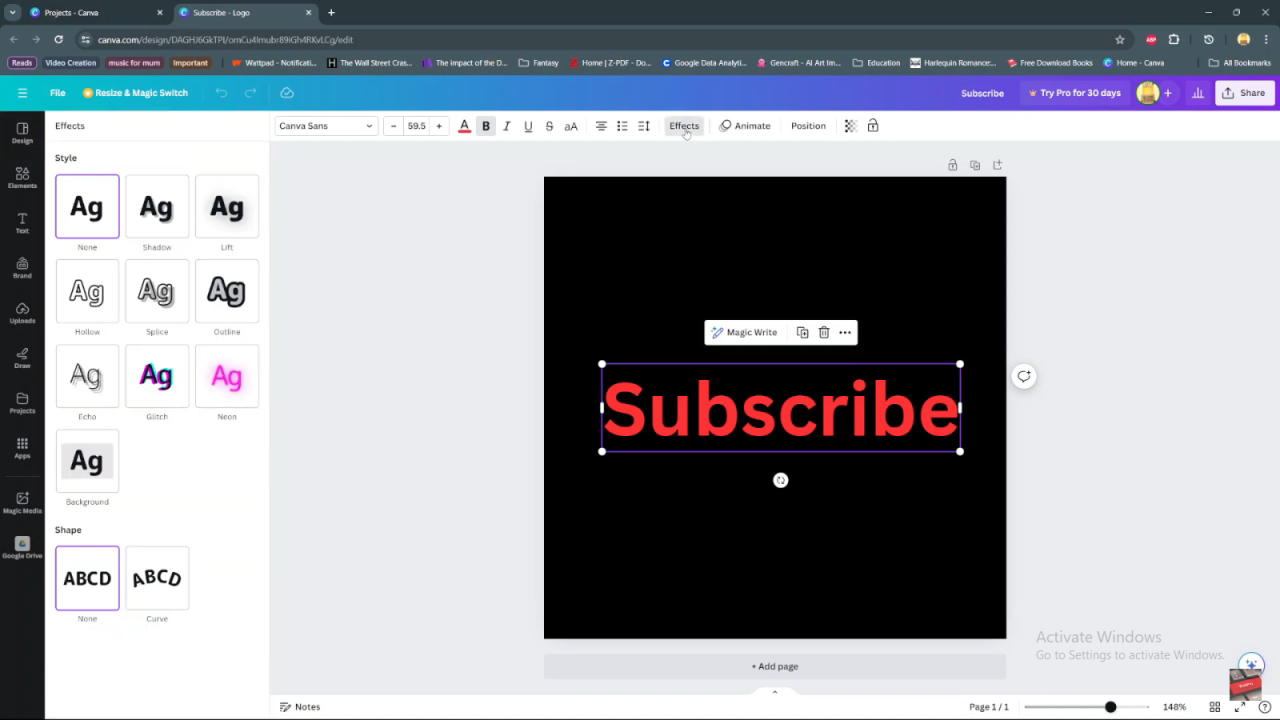The height and width of the screenshot is (720, 1280).
Task: Select the None text style
Action: pos(87,206)
